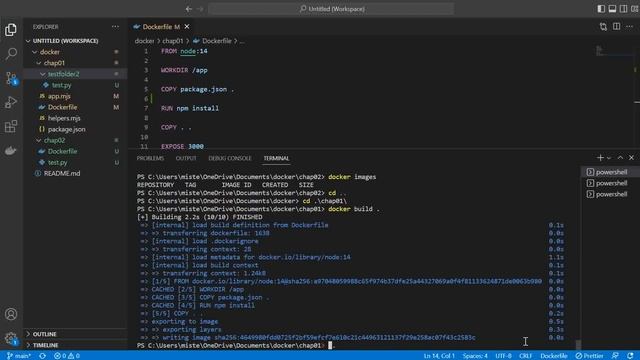Close the terminal panel

pos(631,158)
